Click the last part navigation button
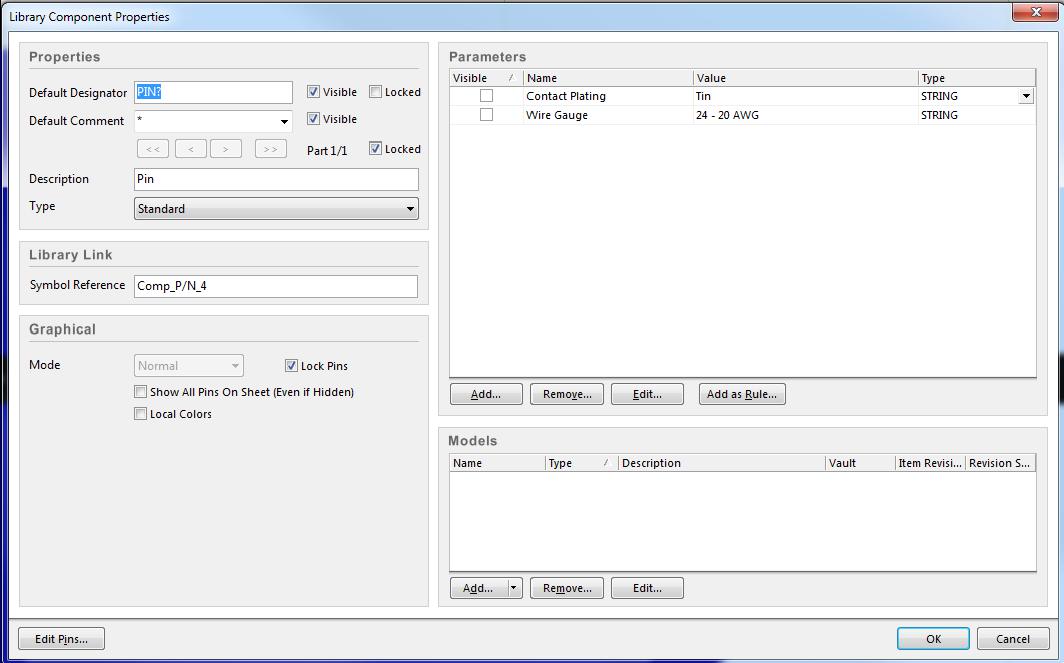 (270, 149)
